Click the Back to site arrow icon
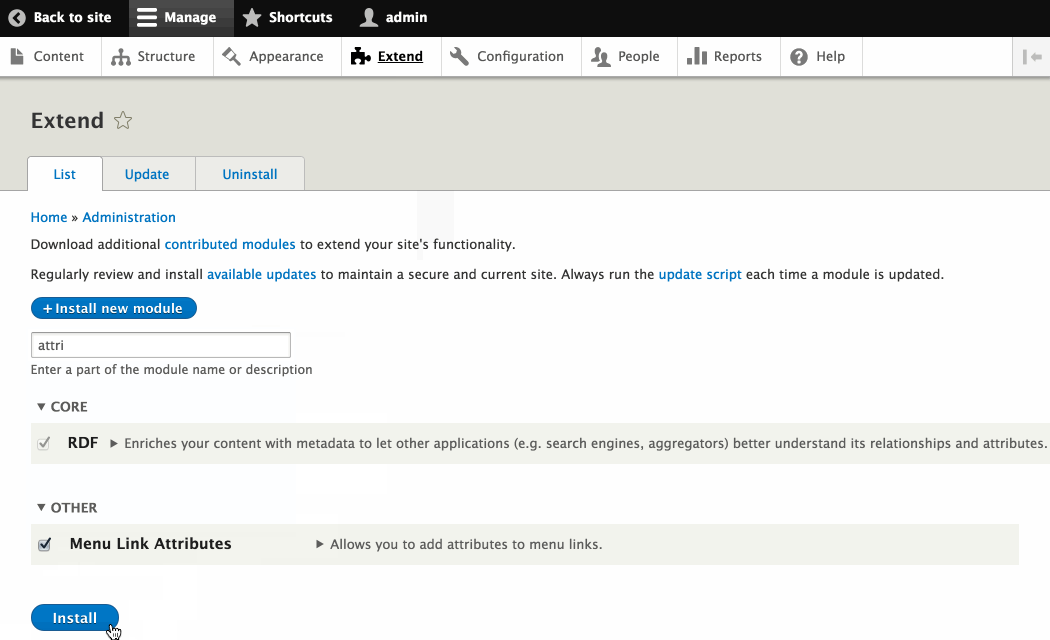Viewport: 1050px width, 640px height. 17,17
